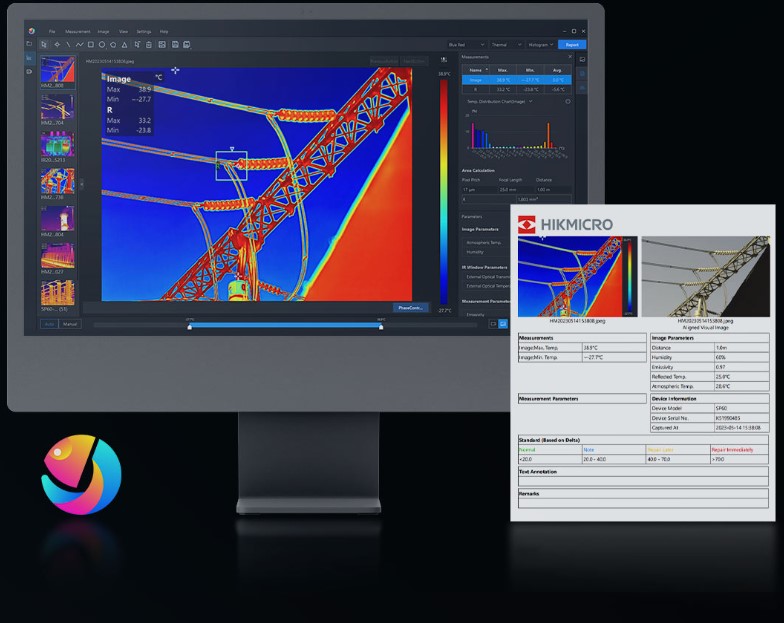
Task: Click the blue Report button
Action: click(x=572, y=44)
